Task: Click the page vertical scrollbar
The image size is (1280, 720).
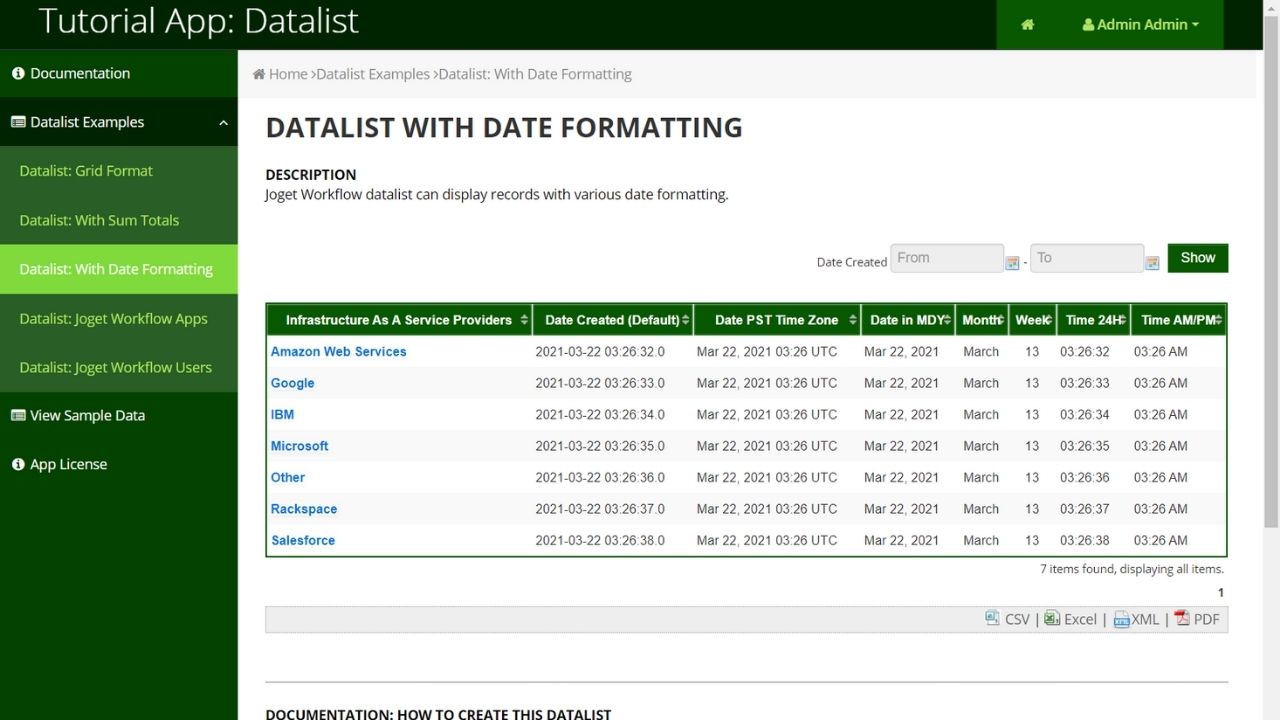Action: coord(1271,300)
